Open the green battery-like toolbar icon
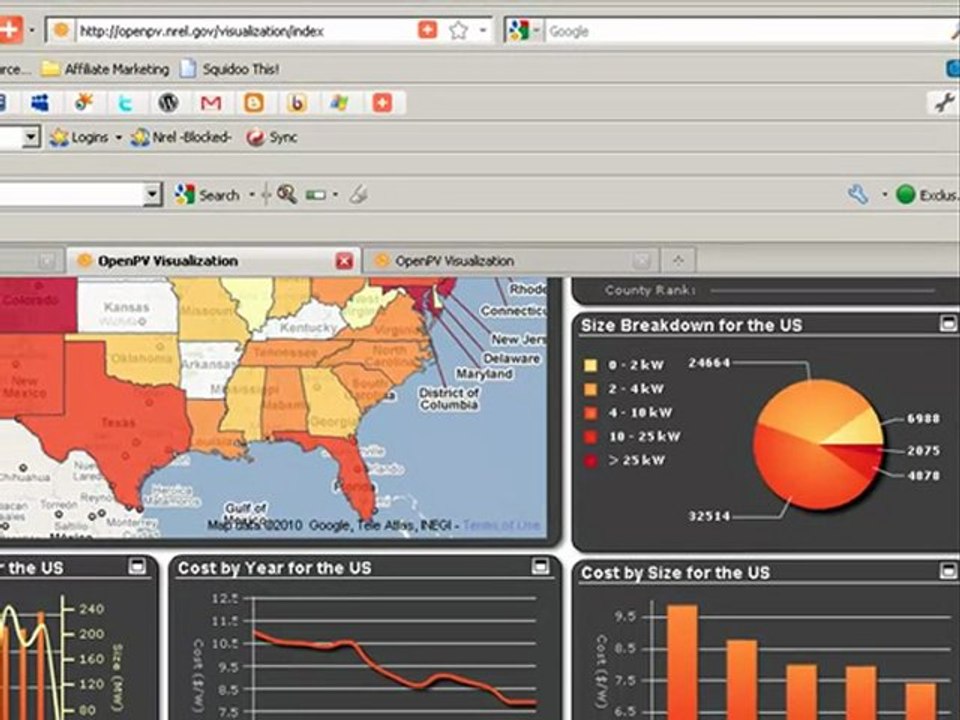Screen dimensions: 960x720 pos(316,195)
